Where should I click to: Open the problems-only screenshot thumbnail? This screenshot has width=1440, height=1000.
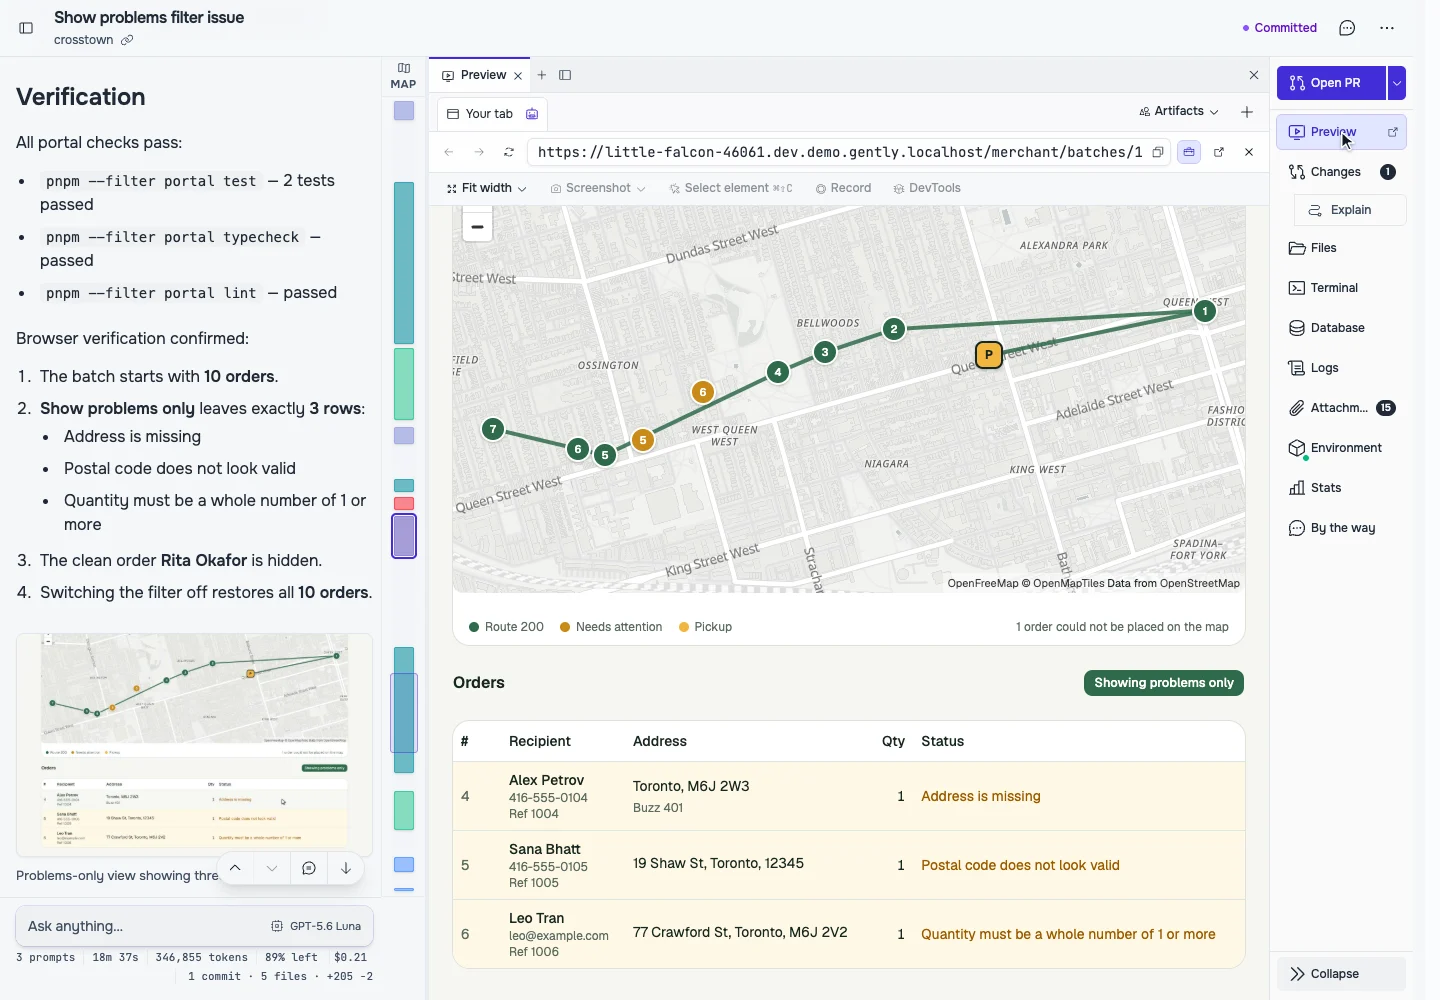click(194, 745)
